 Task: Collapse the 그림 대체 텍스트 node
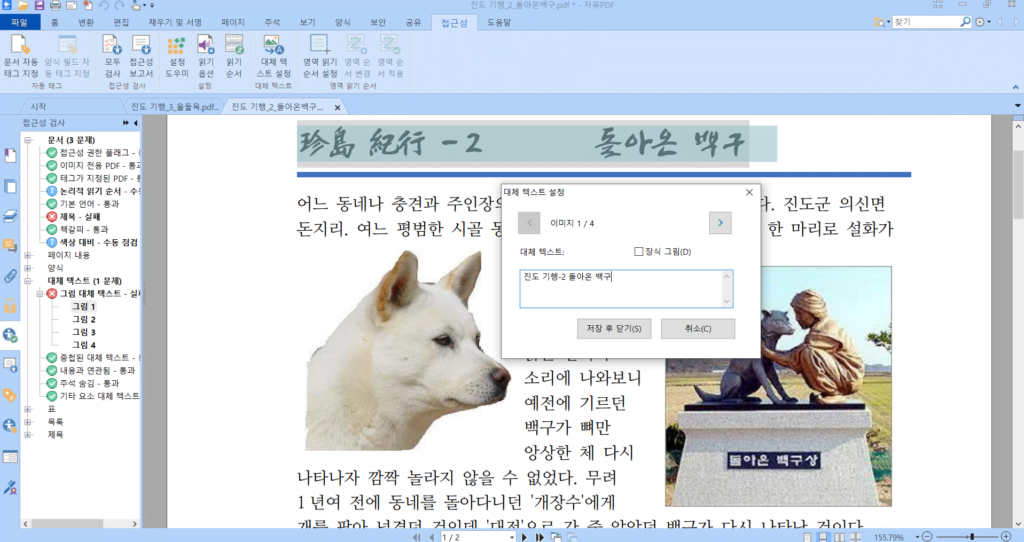tap(40, 294)
